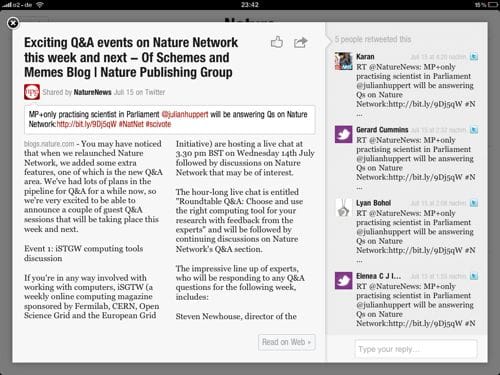
Task: Tap the 'Steven Newhouse, director of the' line
Action: [236, 316]
